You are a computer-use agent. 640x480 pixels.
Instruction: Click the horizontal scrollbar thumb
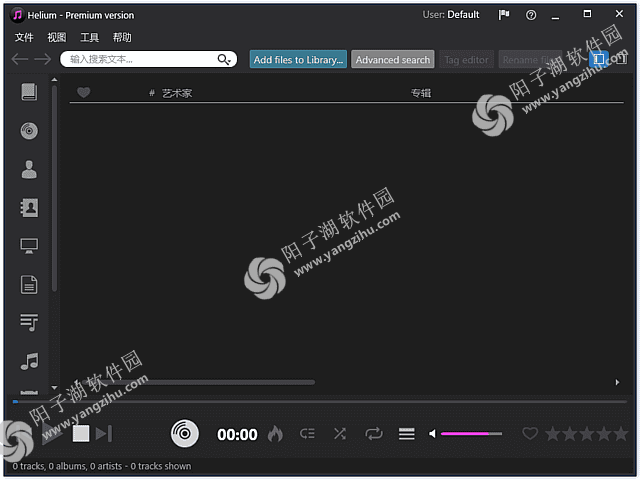(198, 382)
